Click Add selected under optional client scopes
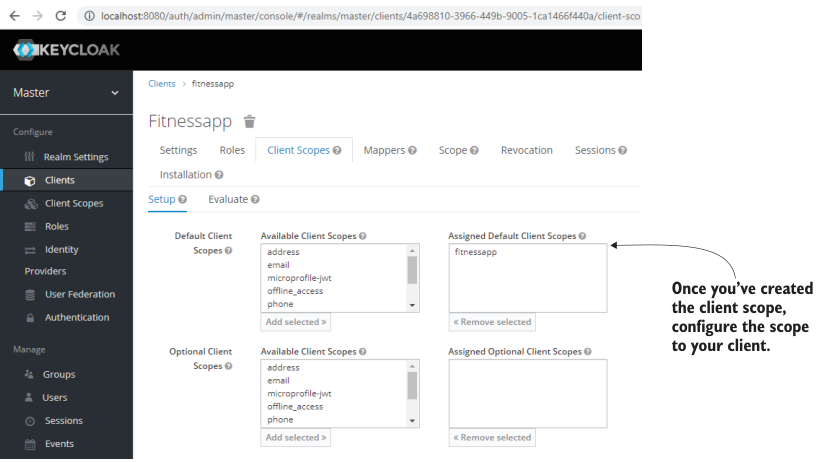The image size is (824, 462). (296, 438)
